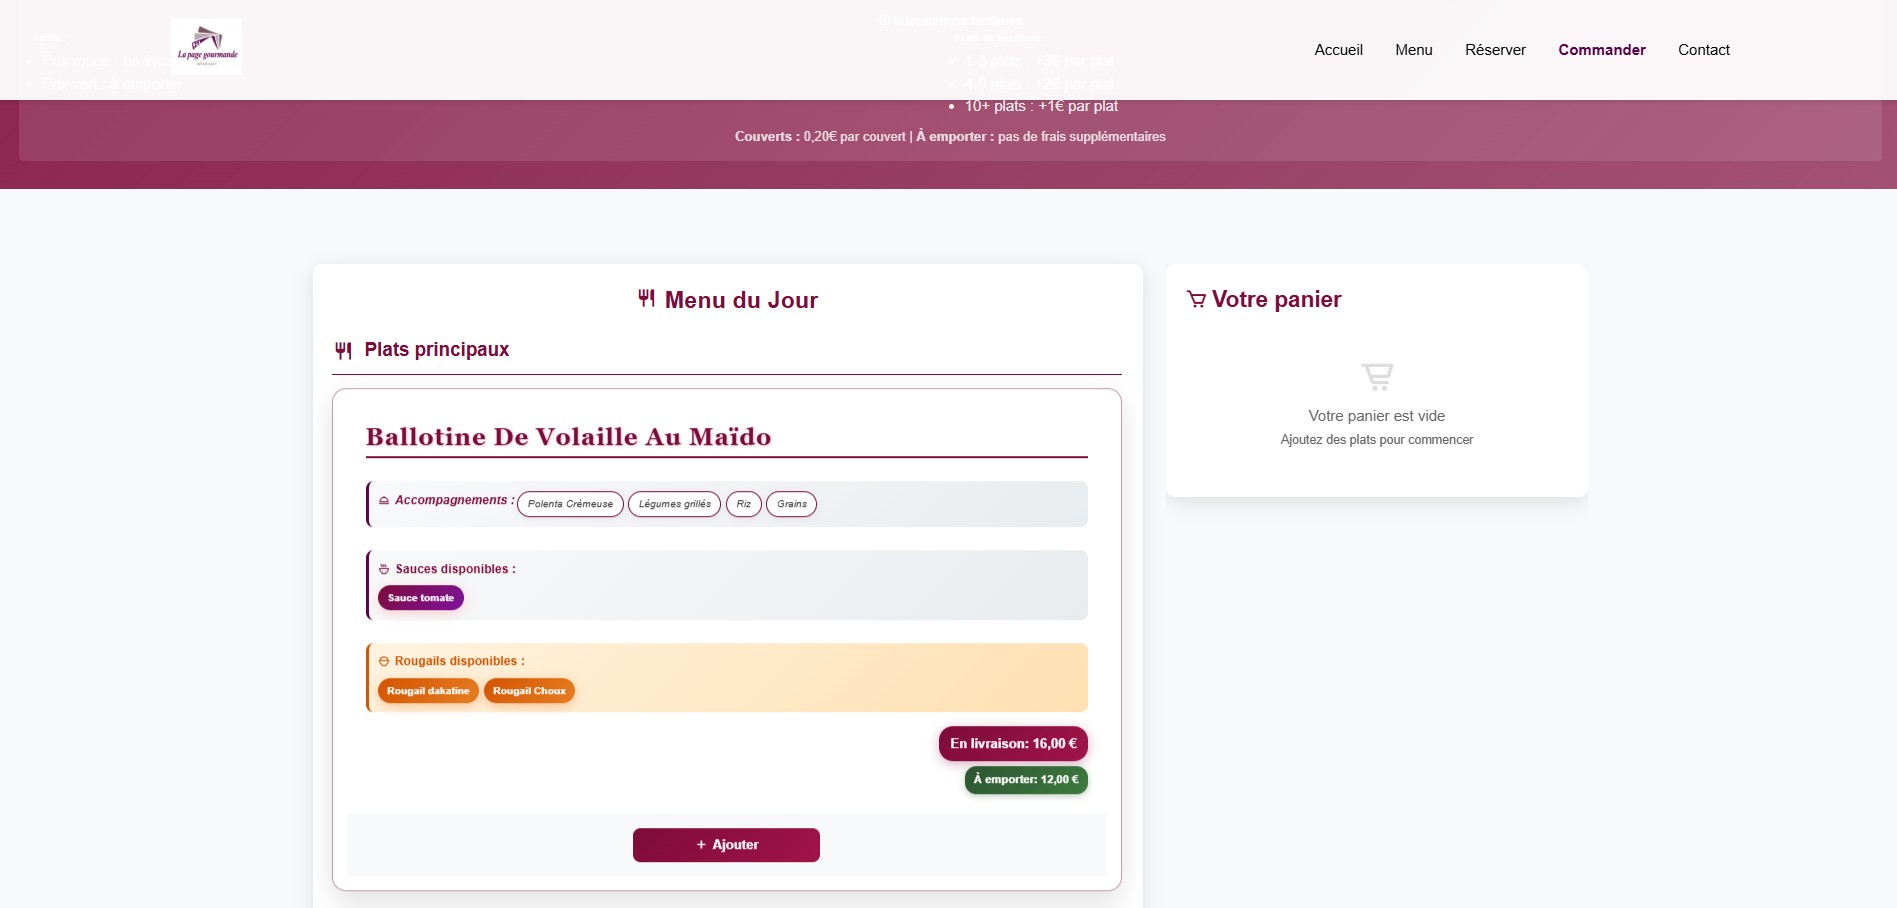Viewport: 1897px width, 908px height.
Task: Select the Commander nav item
Action: coord(1601,50)
